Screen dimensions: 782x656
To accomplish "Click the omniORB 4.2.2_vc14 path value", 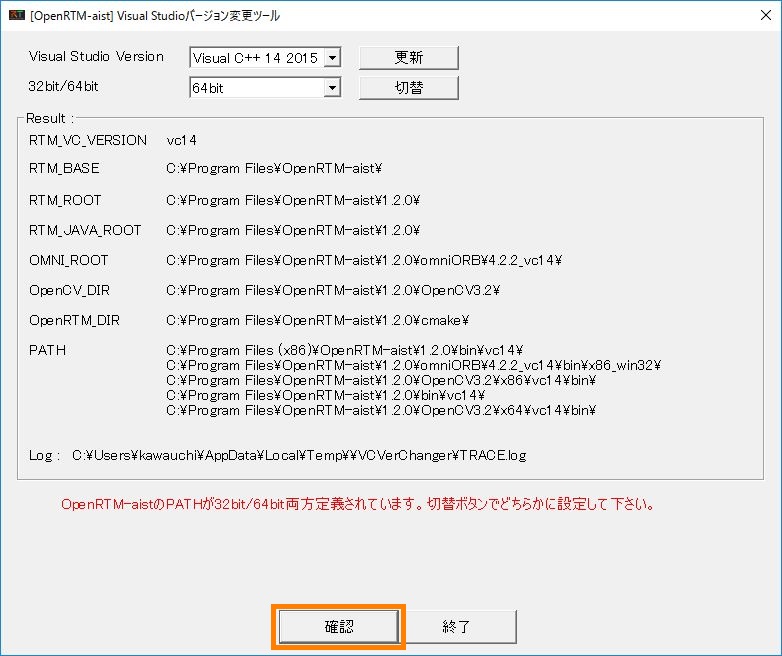I will click(364, 260).
